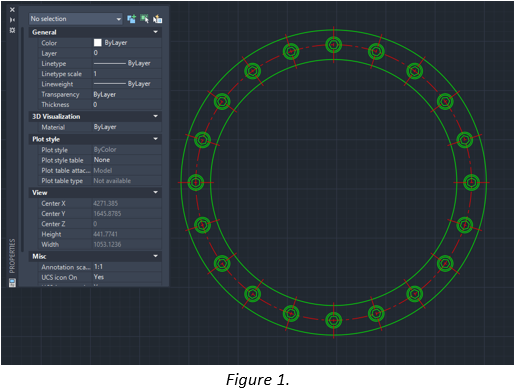Click the PROPERTIES vertical title label
Viewport: 514px width, 389px height.
point(12,256)
